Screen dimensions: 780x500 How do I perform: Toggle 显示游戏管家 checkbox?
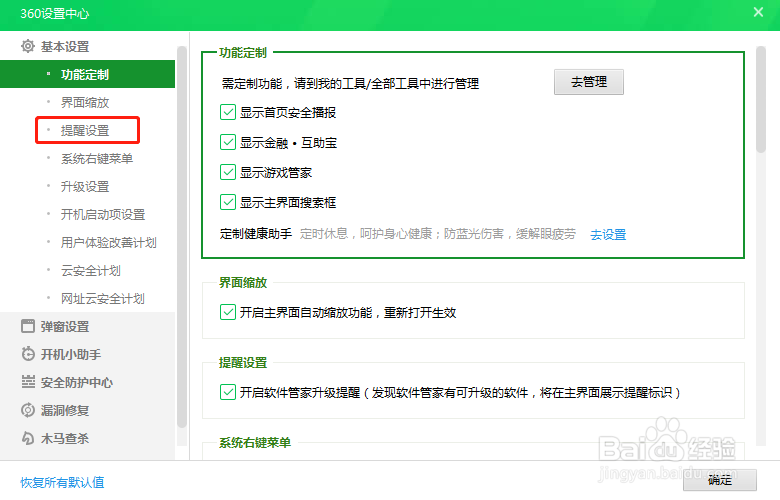[228, 172]
